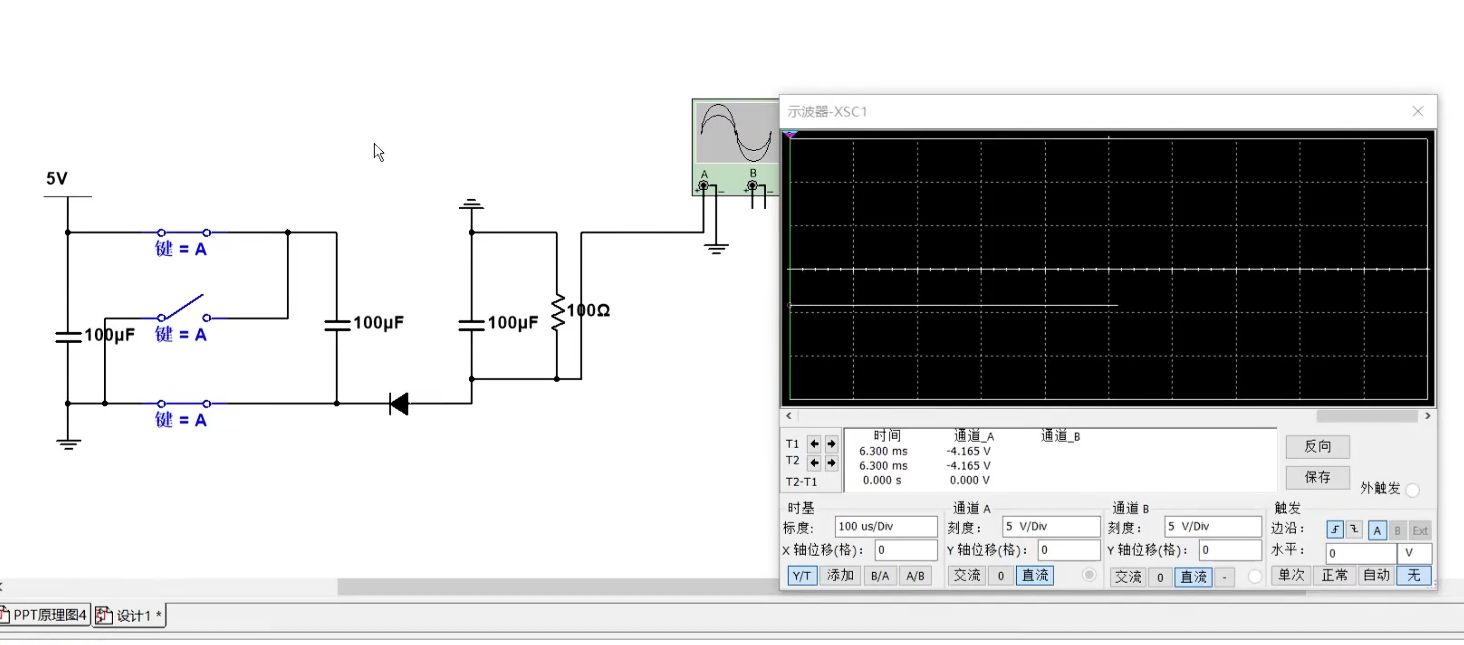This screenshot has width=1464, height=645.
Task: Select B/A display mode
Action: click(x=880, y=576)
